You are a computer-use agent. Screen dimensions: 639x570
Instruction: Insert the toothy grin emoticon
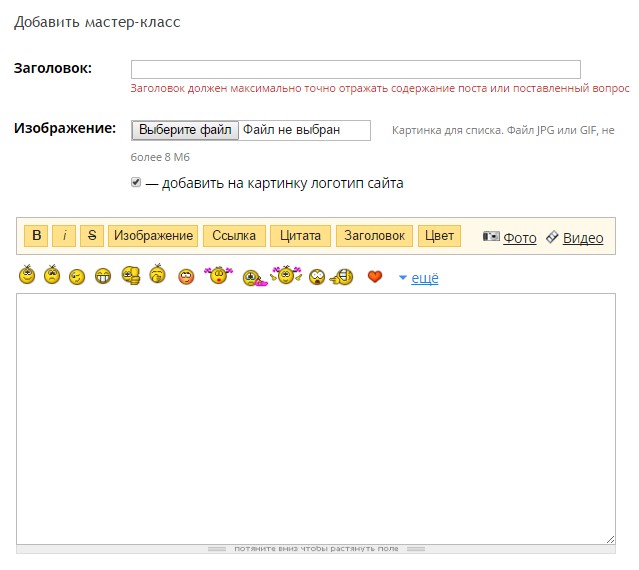pos(102,277)
